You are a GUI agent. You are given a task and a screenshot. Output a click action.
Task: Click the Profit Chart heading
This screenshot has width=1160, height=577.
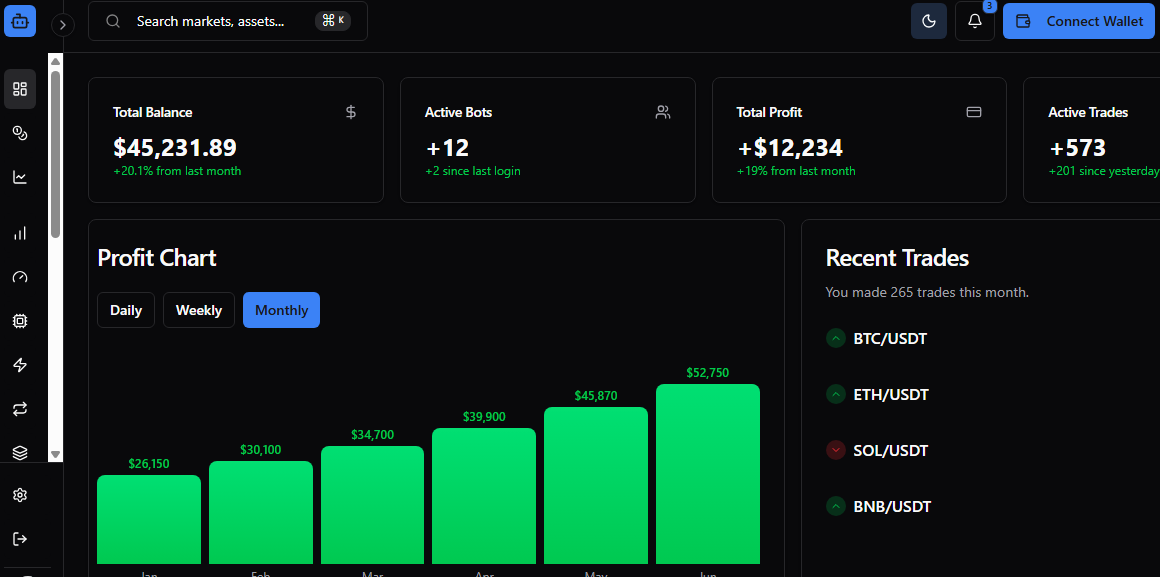pyautogui.click(x=157, y=257)
